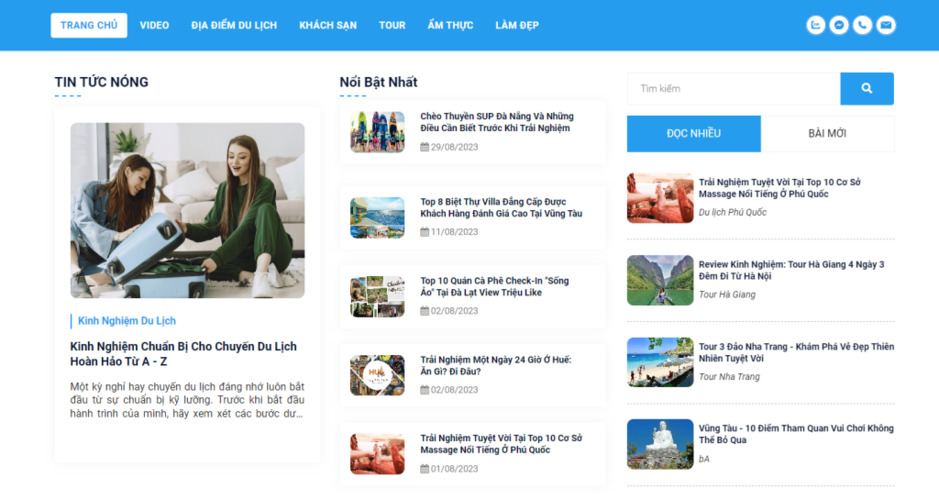Click the email envelope icon
Image resolution: width=939 pixels, height=500 pixels.
click(x=886, y=26)
